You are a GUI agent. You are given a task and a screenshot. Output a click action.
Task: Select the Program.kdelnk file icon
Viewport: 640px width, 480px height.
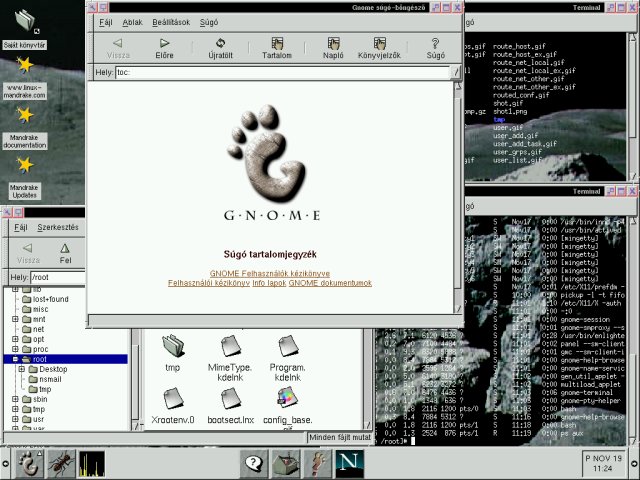288,346
